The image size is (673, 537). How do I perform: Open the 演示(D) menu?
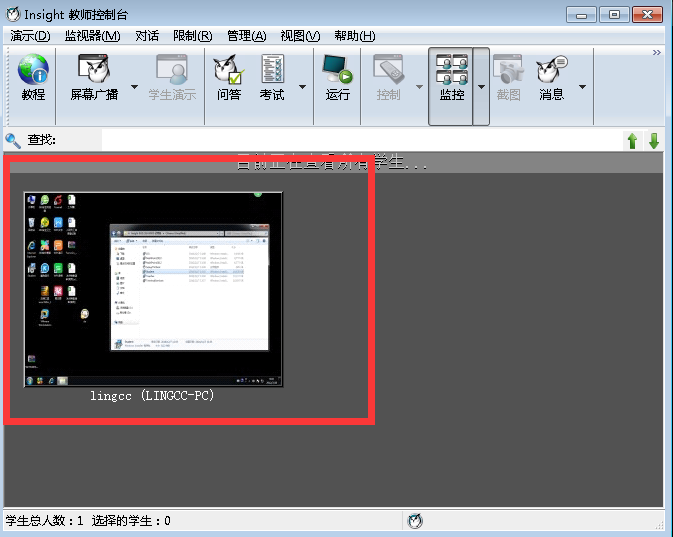pyautogui.click(x=30, y=36)
